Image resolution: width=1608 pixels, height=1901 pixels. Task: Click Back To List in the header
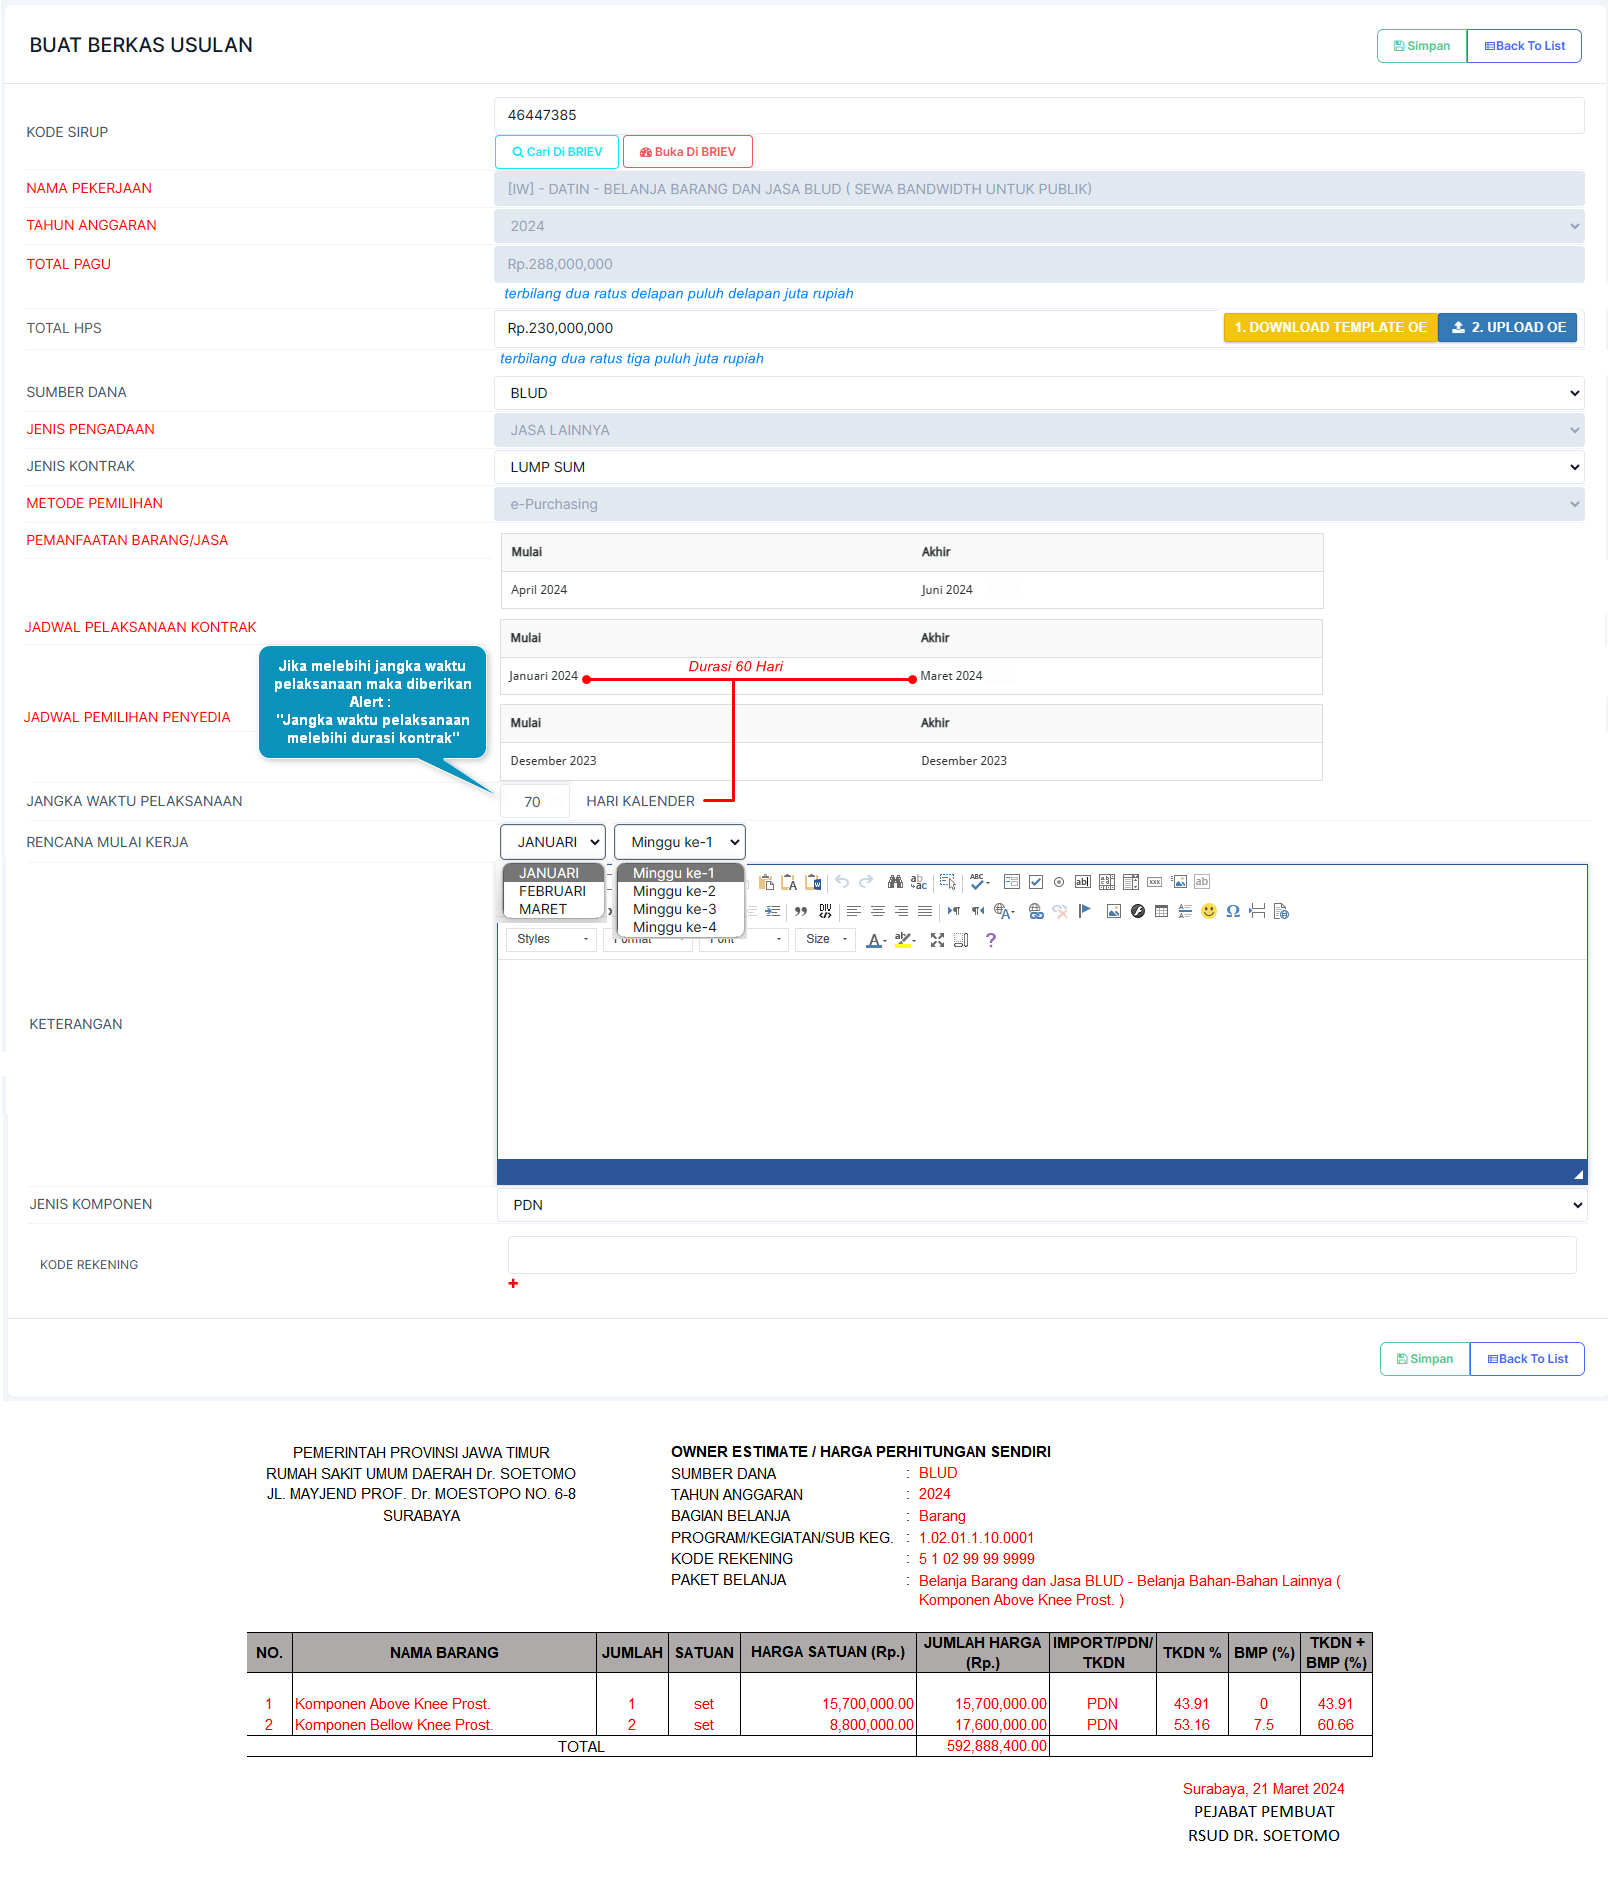[x=1525, y=46]
